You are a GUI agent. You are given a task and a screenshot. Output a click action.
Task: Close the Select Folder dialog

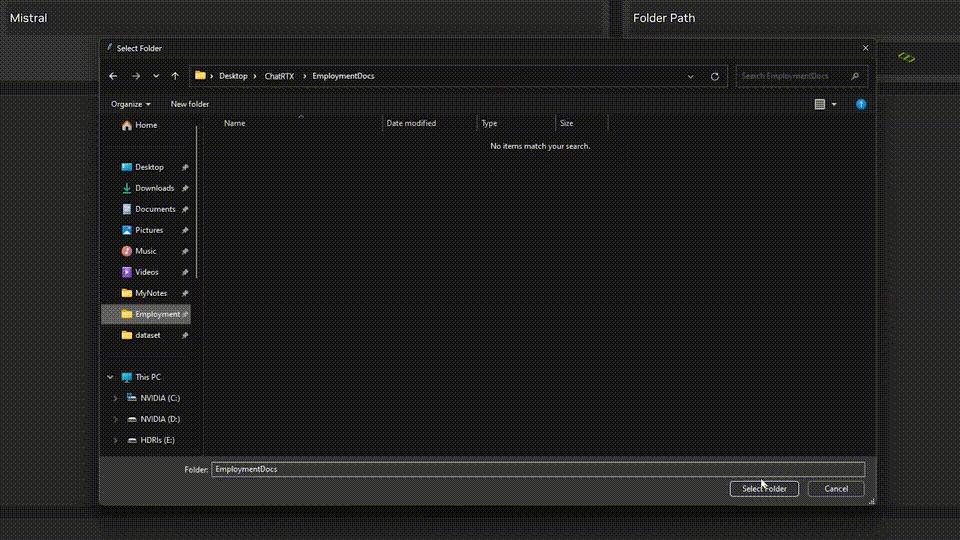[865, 48]
